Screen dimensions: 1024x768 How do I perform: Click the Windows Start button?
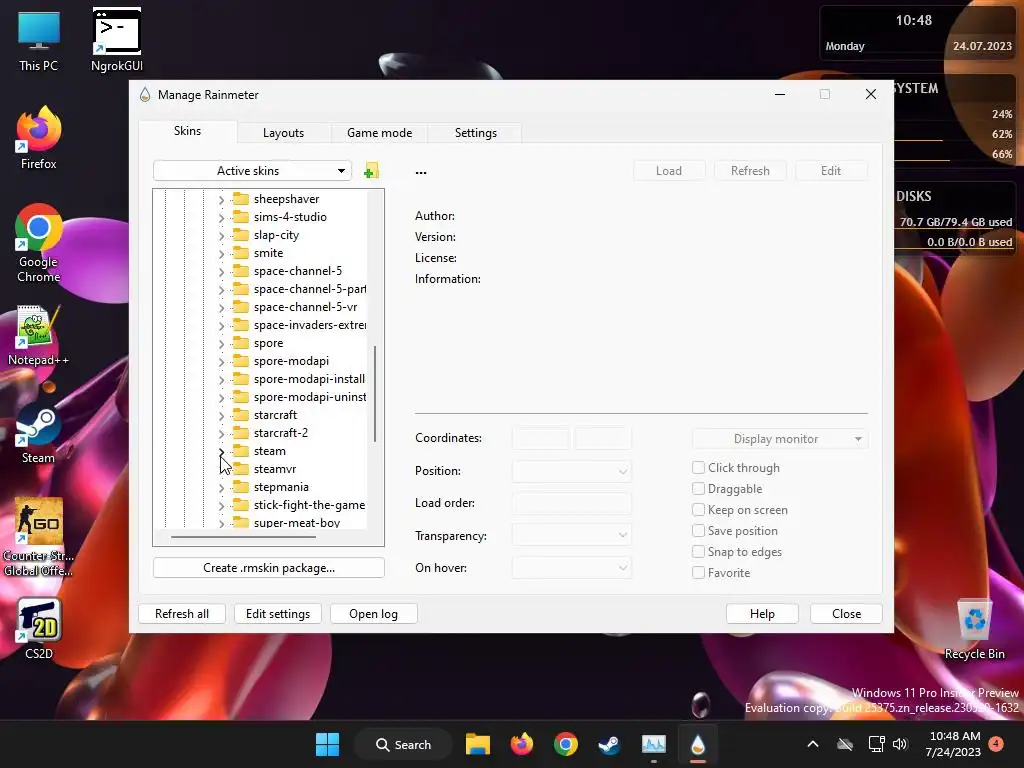(x=327, y=744)
